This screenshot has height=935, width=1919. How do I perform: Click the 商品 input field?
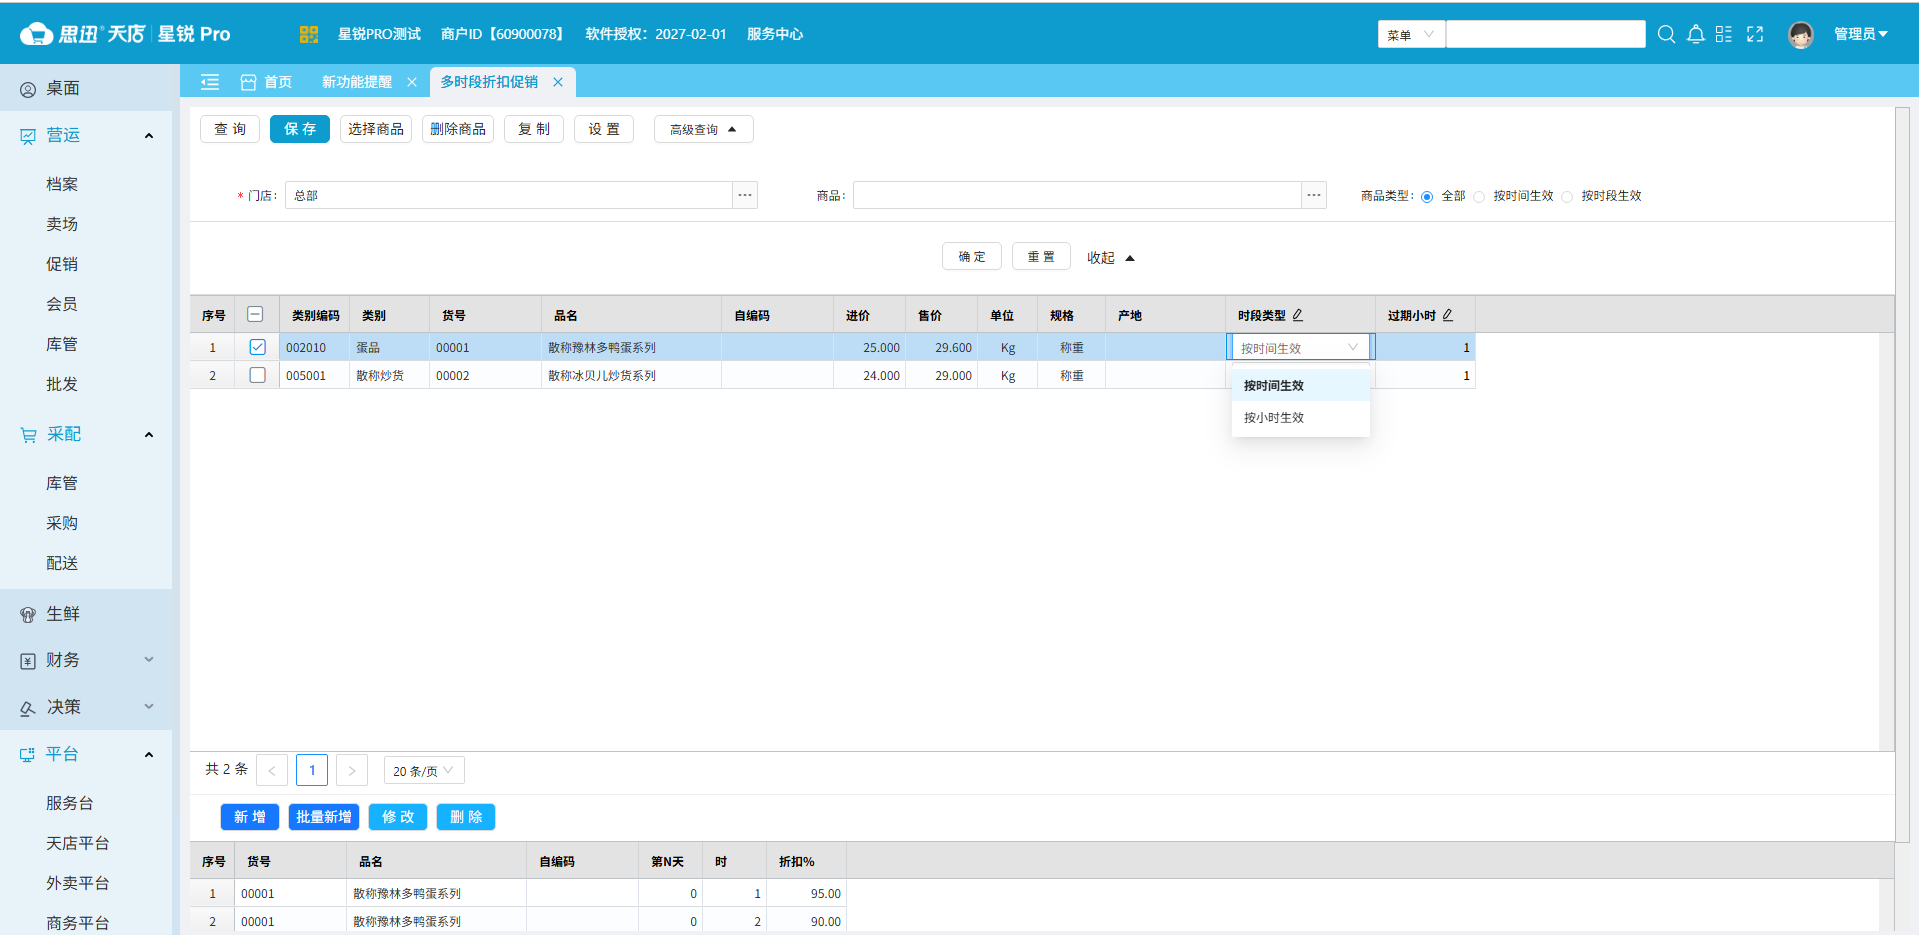[x=1076, y=196]
